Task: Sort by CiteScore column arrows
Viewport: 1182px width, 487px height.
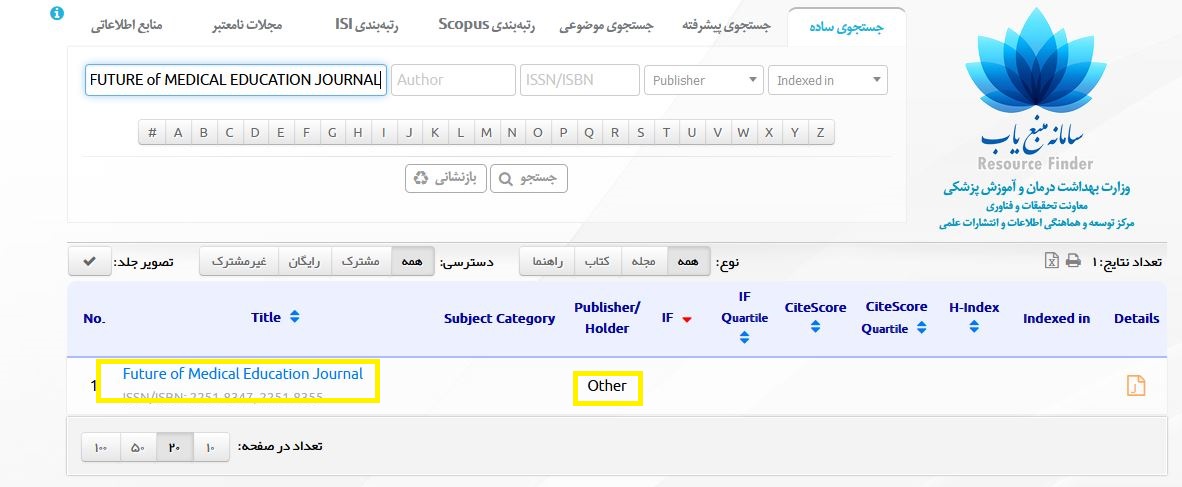Action: (815, 326)
